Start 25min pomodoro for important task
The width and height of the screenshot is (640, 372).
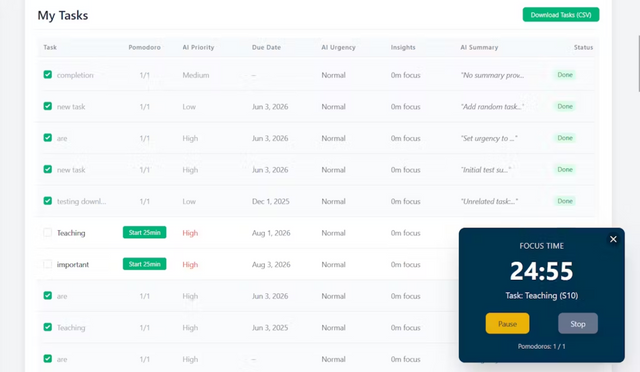[144, 264]
